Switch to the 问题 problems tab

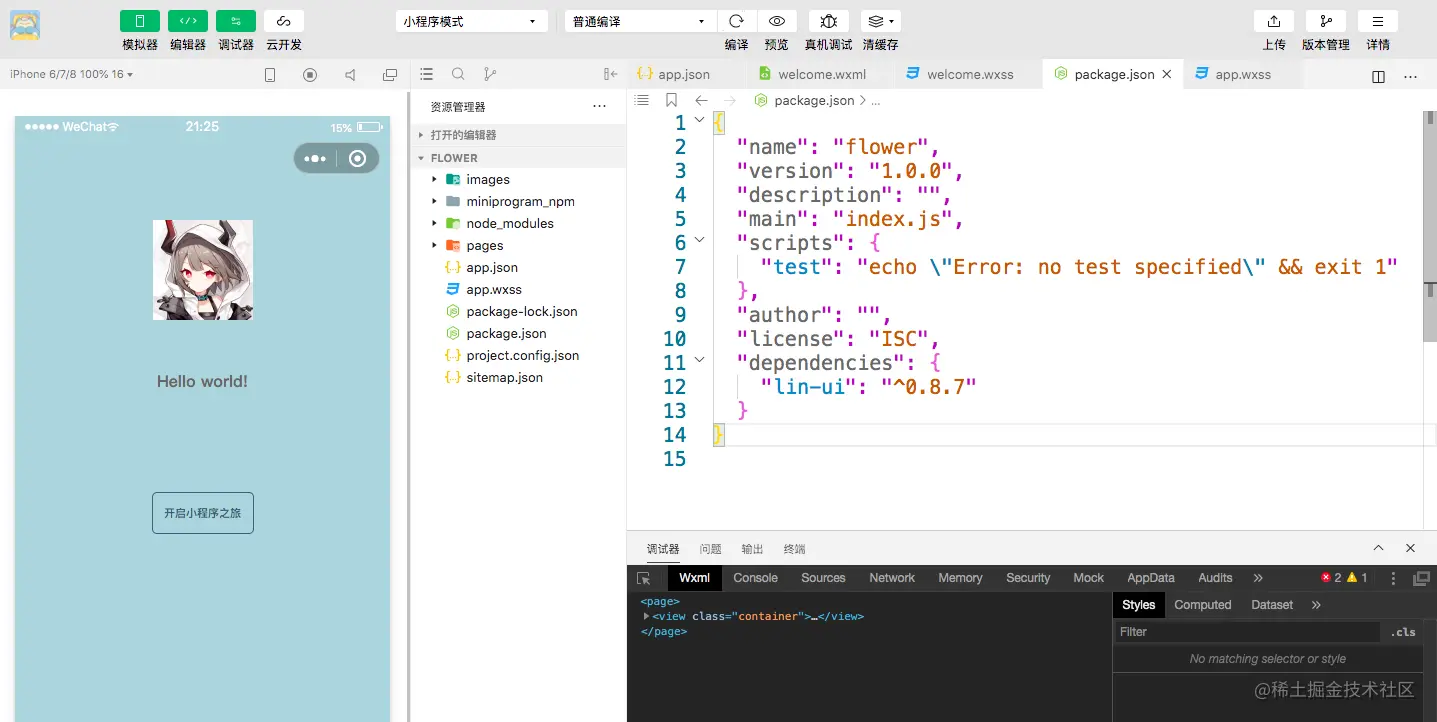click(x=710, y=549)
